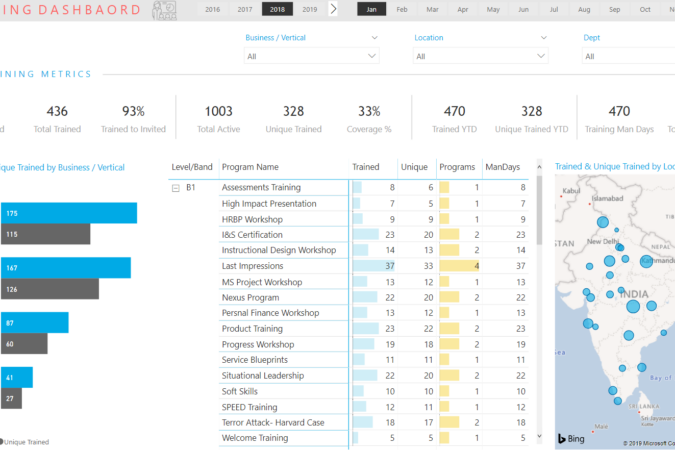Image resolution: width=675 pixels, height=450 pixels.
Task: Sort table by Trained column header
Action: coord(366,167)
